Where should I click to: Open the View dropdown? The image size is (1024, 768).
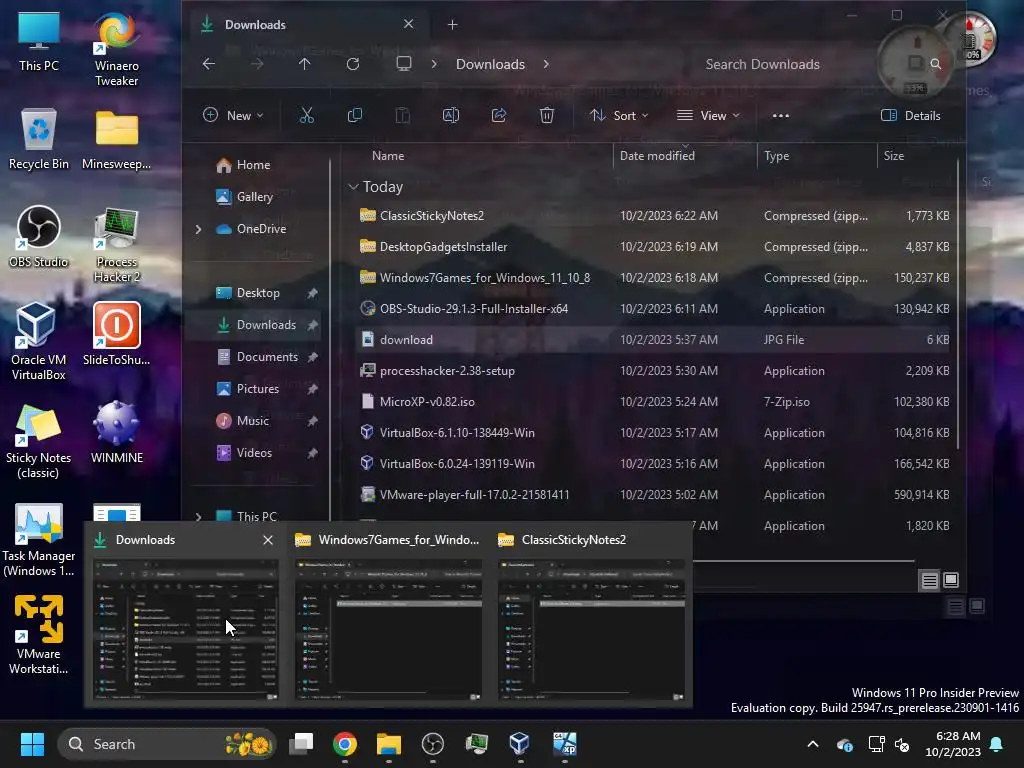point(709,116)
